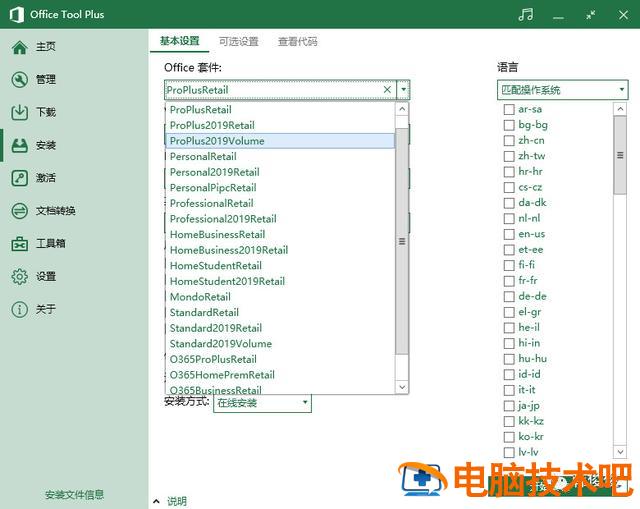
Task: Select HomeStudentRetail in the list
Action: click(280, 266)
